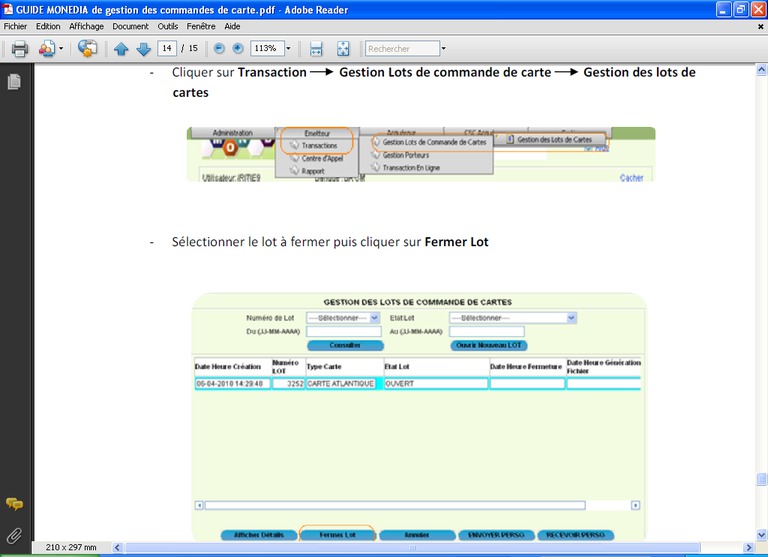Click the vertical scrollbar thumb
Screen dimensions: 768x557
coord(761,478)
